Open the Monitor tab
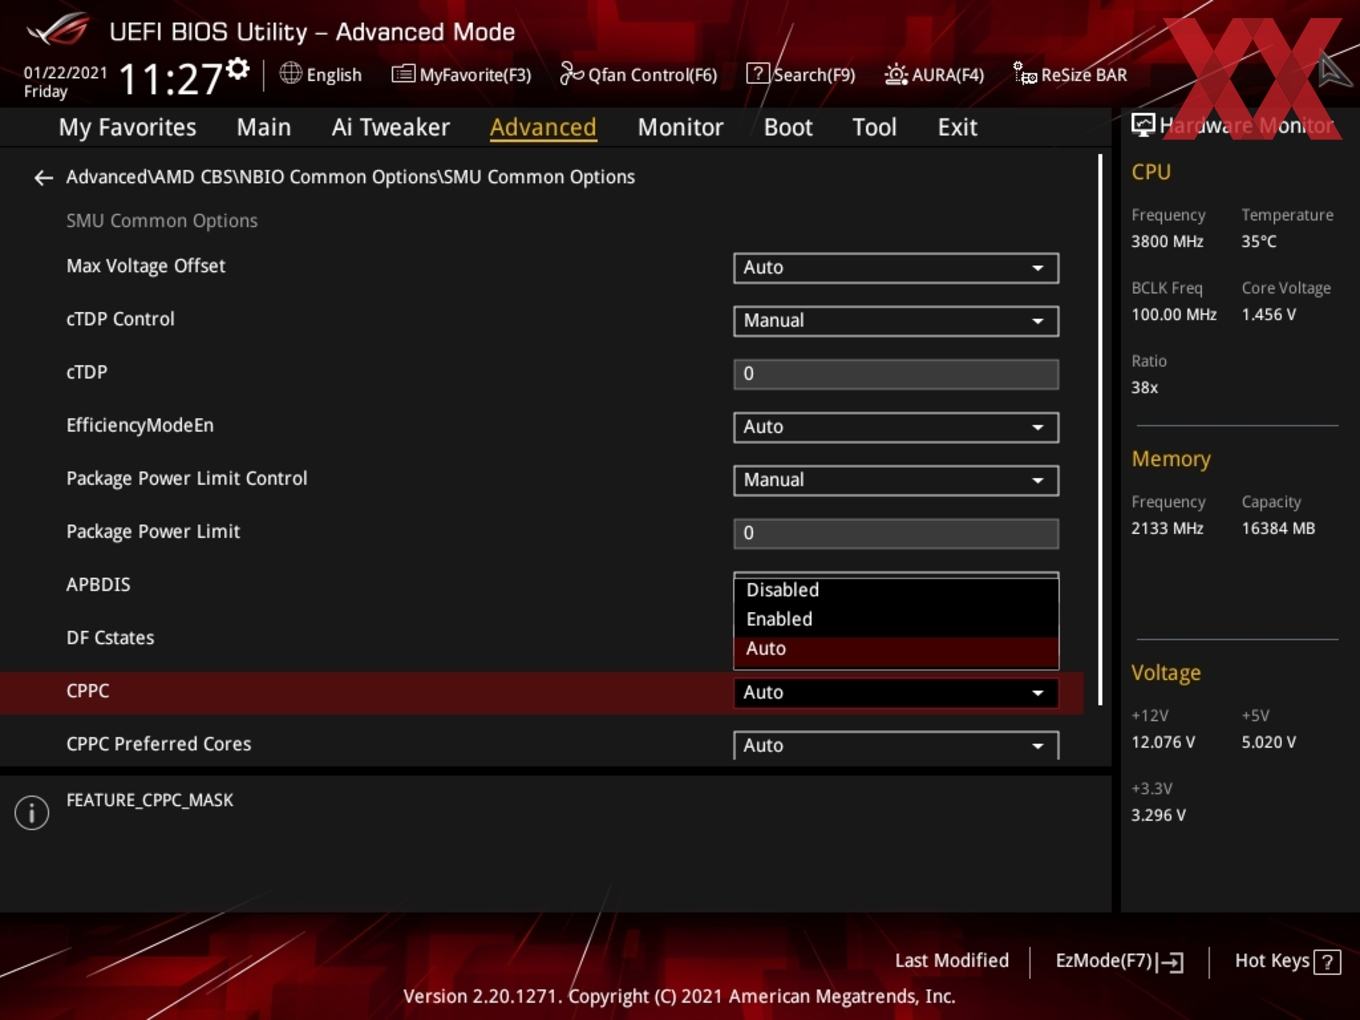The width and height of the screenshot is (1360, 1020). tap(680, 127)
